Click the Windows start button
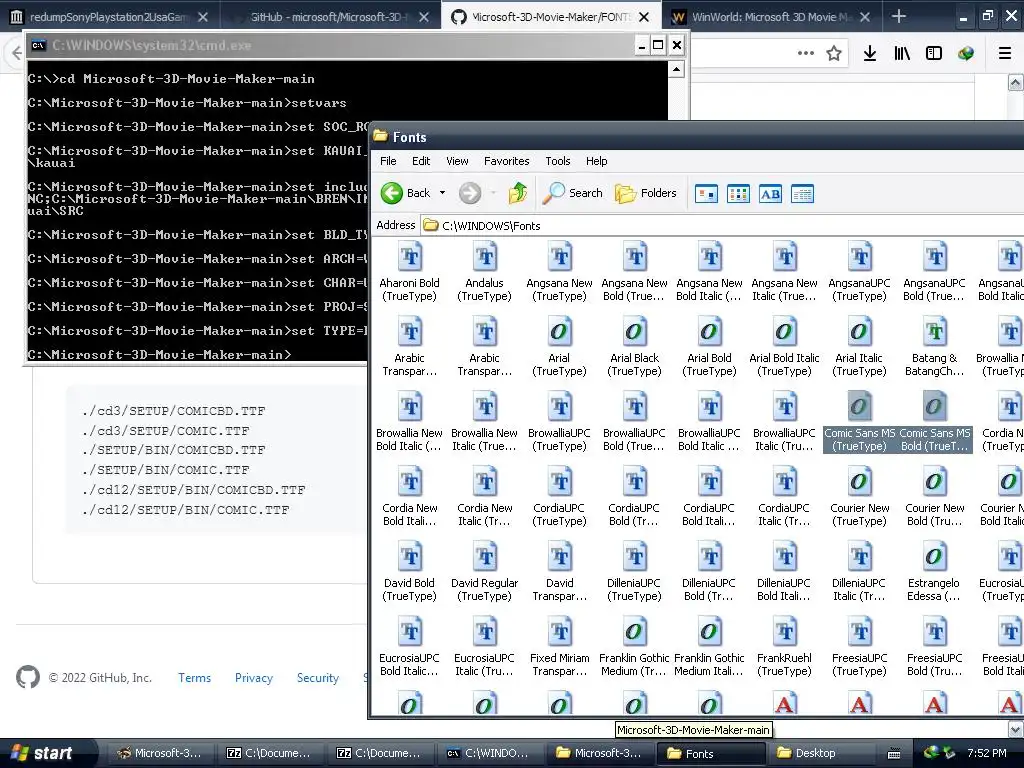 pyautogui.click(x=44, y=753)
